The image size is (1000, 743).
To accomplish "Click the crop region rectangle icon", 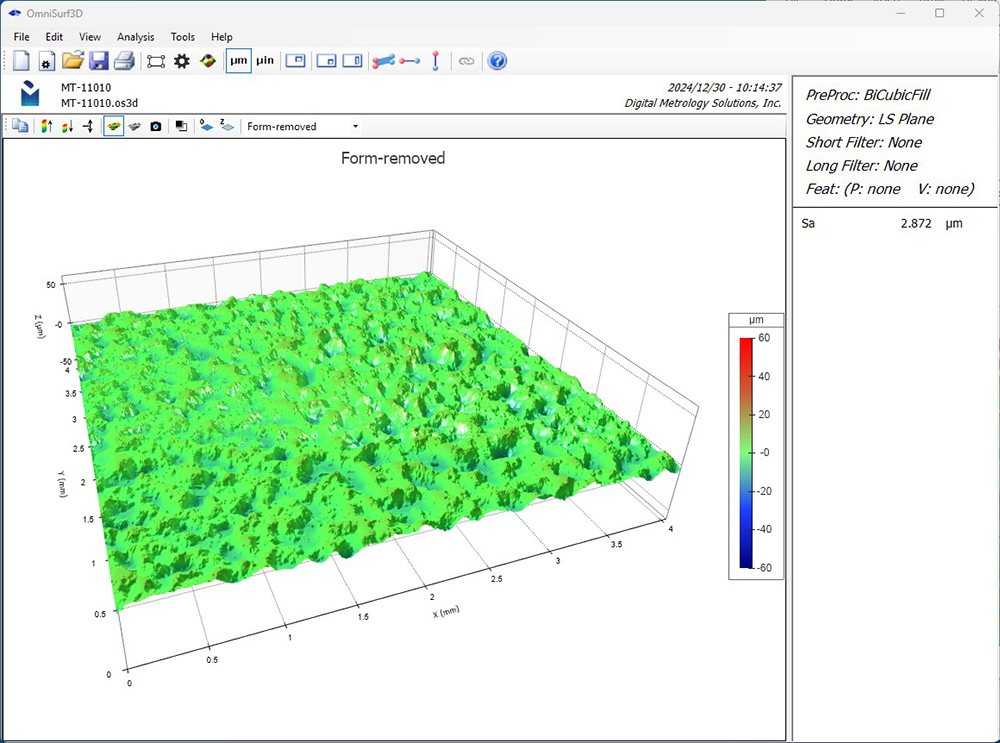I will pos(156,61).
